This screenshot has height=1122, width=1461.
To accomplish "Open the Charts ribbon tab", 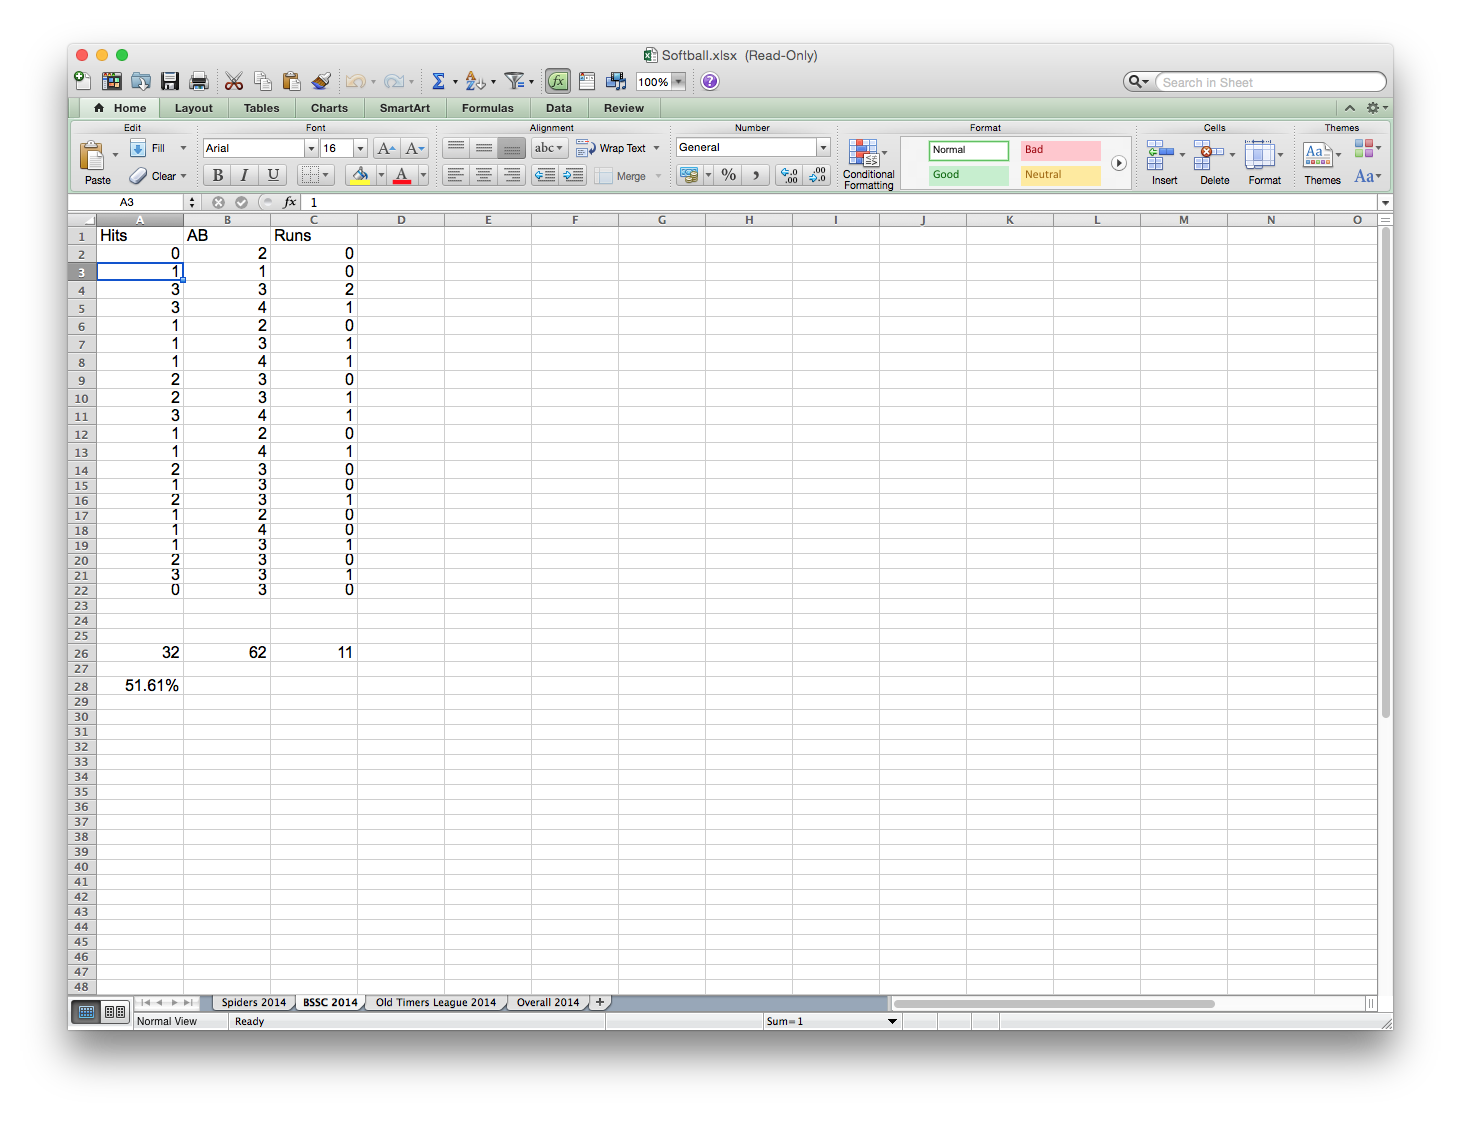I will coord(329,107).
